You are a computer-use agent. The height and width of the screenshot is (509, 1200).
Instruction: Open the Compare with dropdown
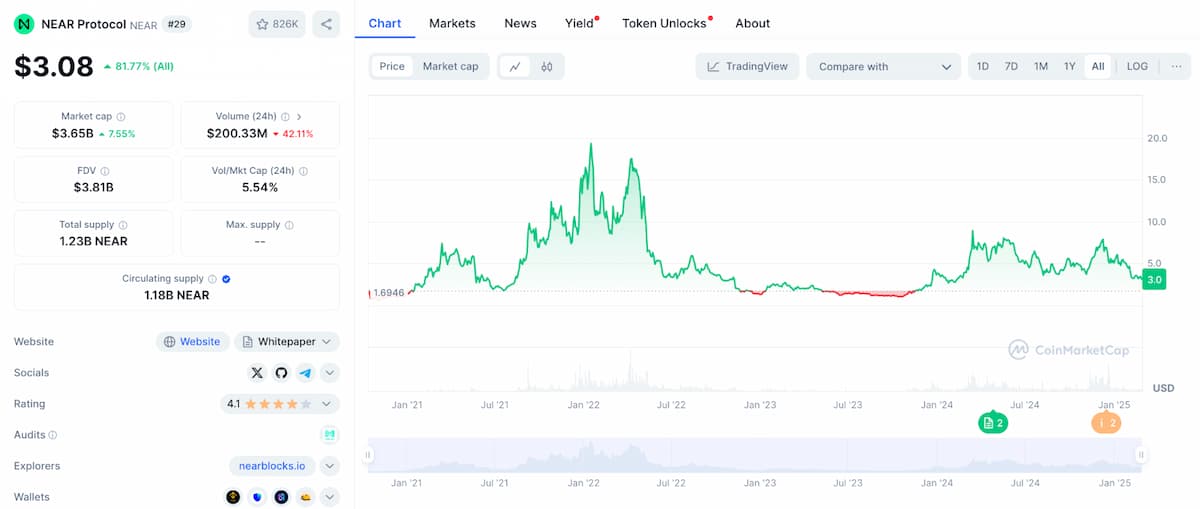point(884,67)
